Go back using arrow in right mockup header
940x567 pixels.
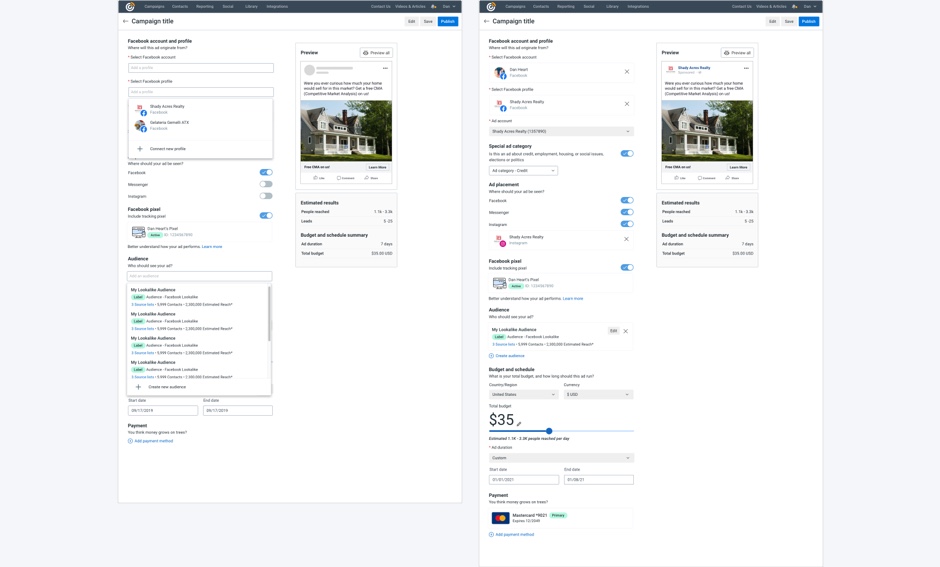point(486,21)
